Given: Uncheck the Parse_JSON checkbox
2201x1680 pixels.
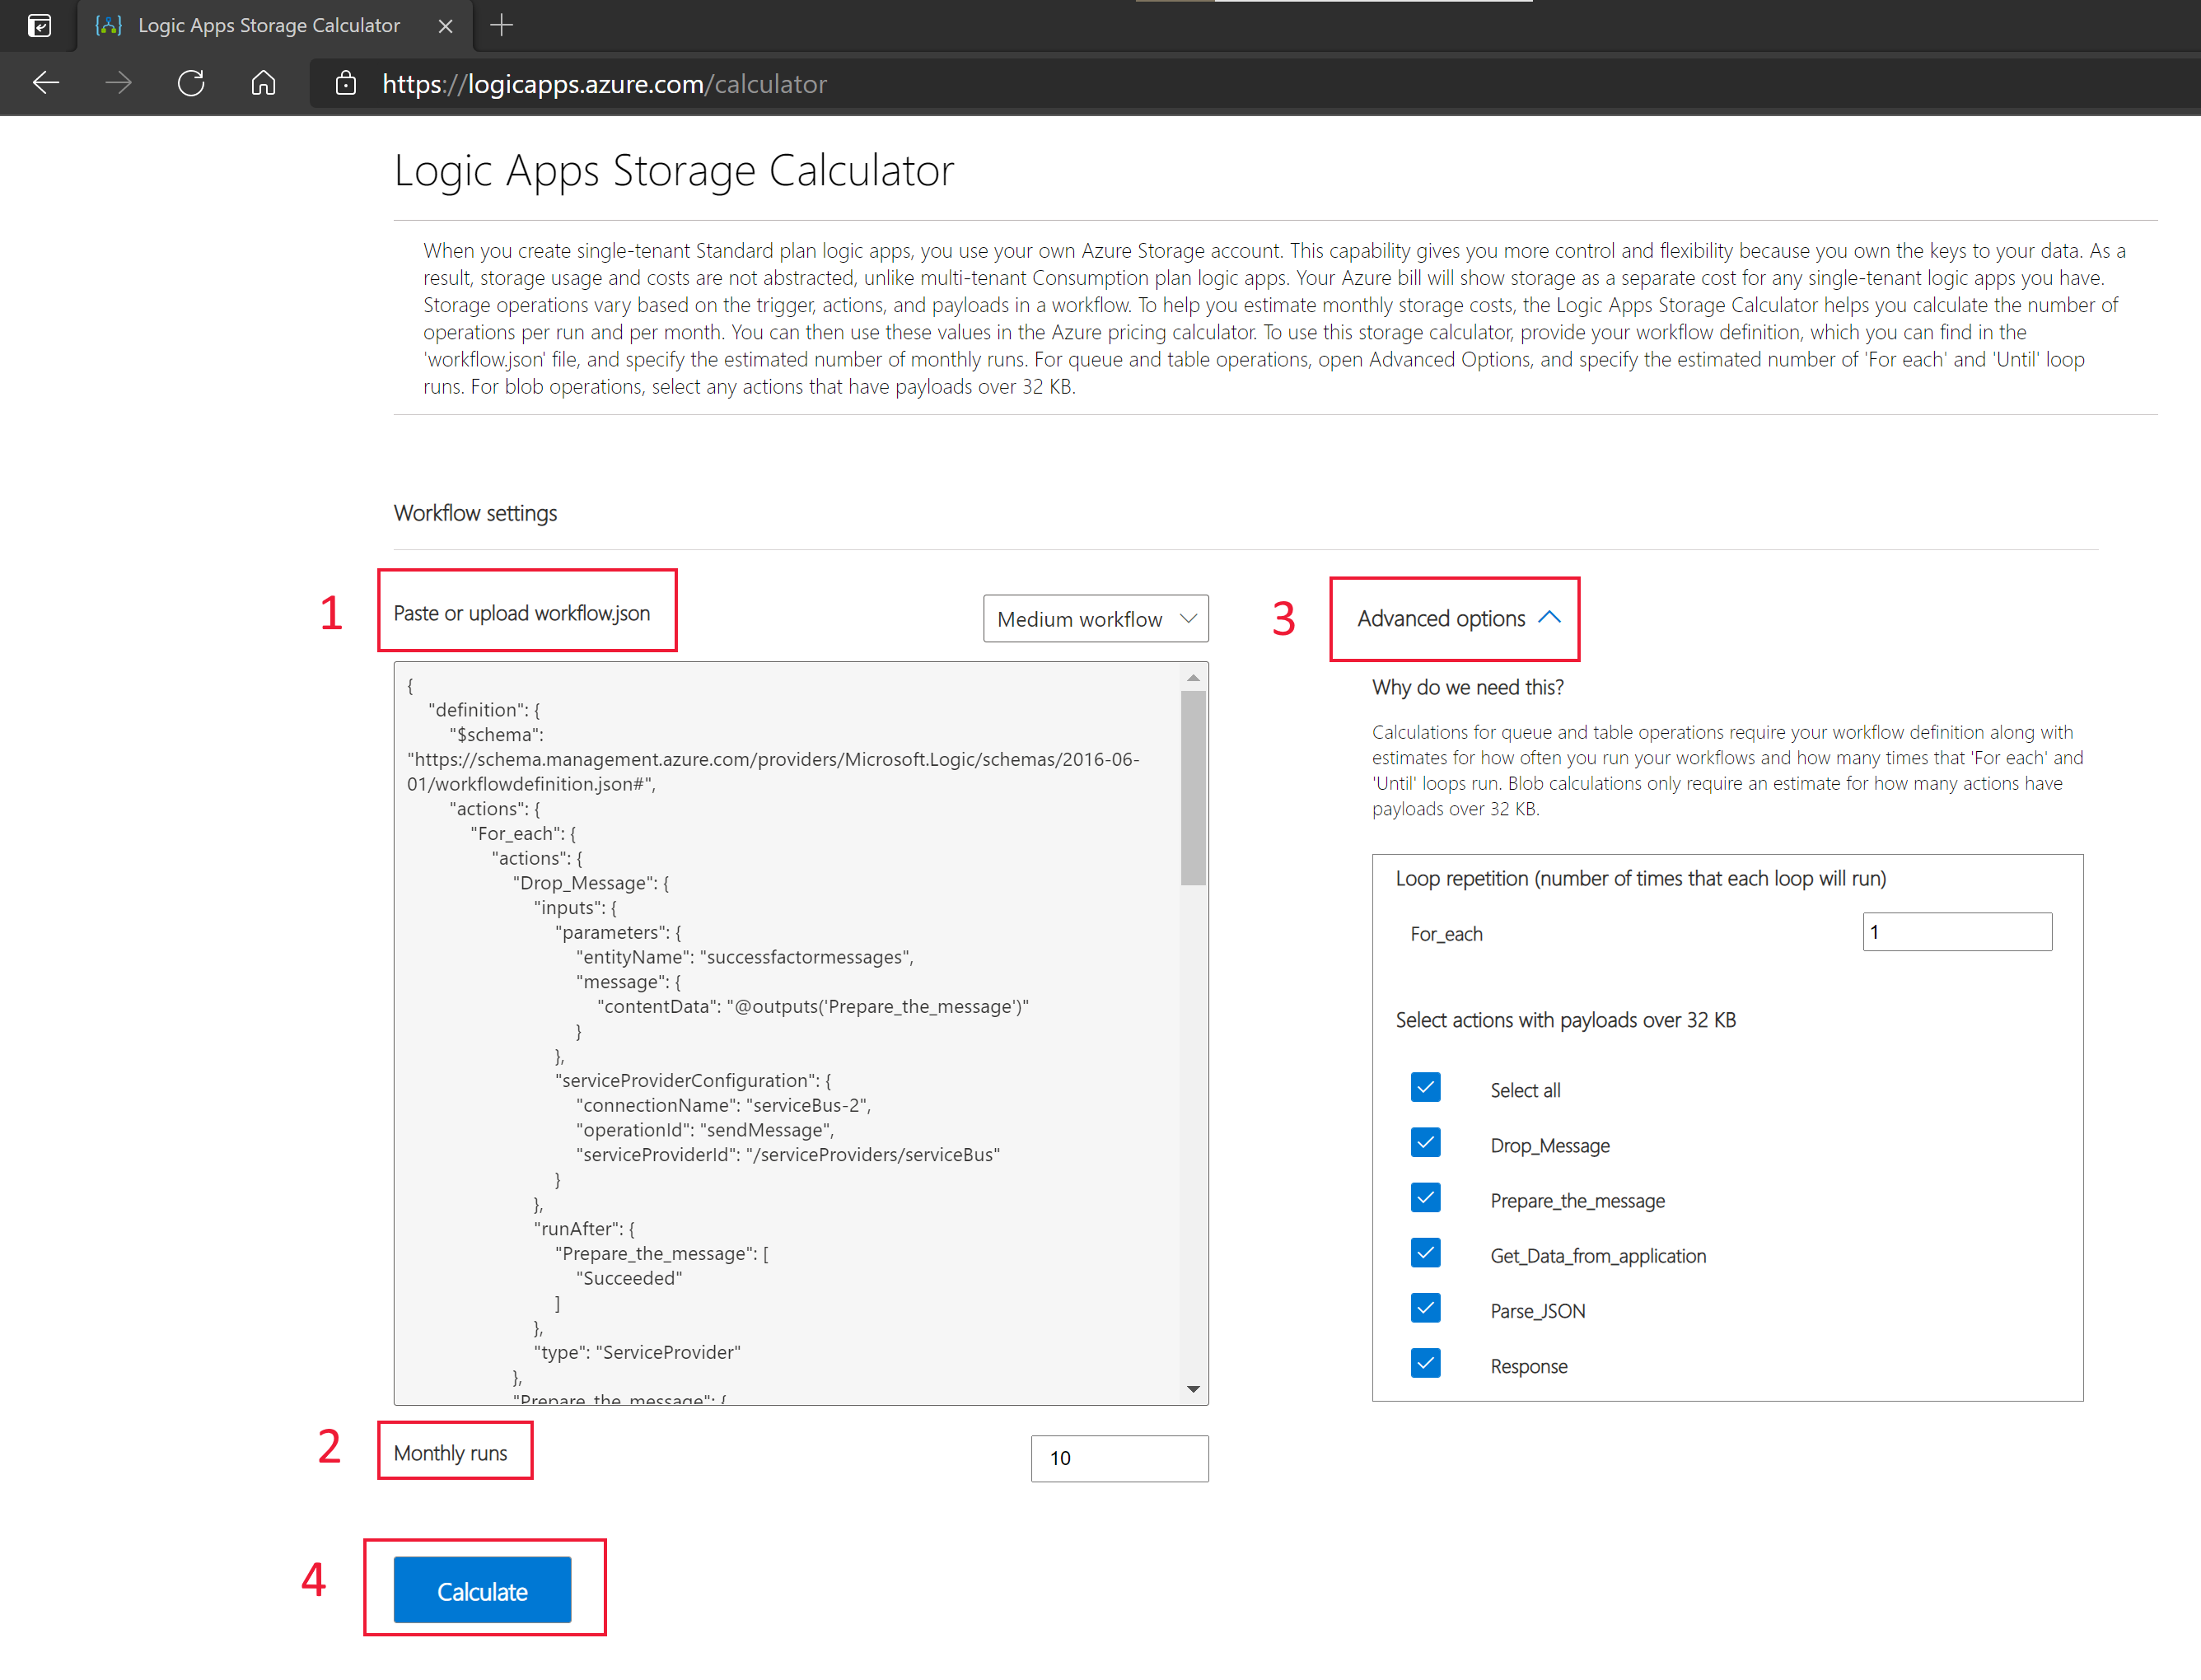Looking at the screenshot, I should 1425,1308.
